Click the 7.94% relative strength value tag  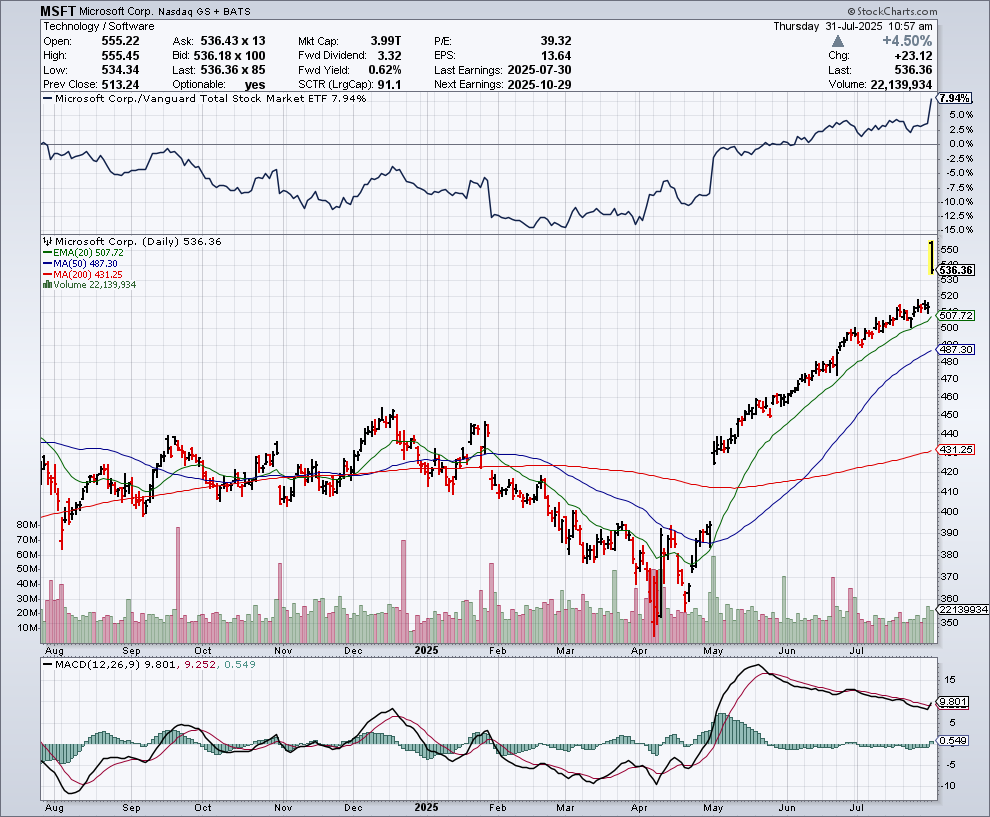click(955, 98)
